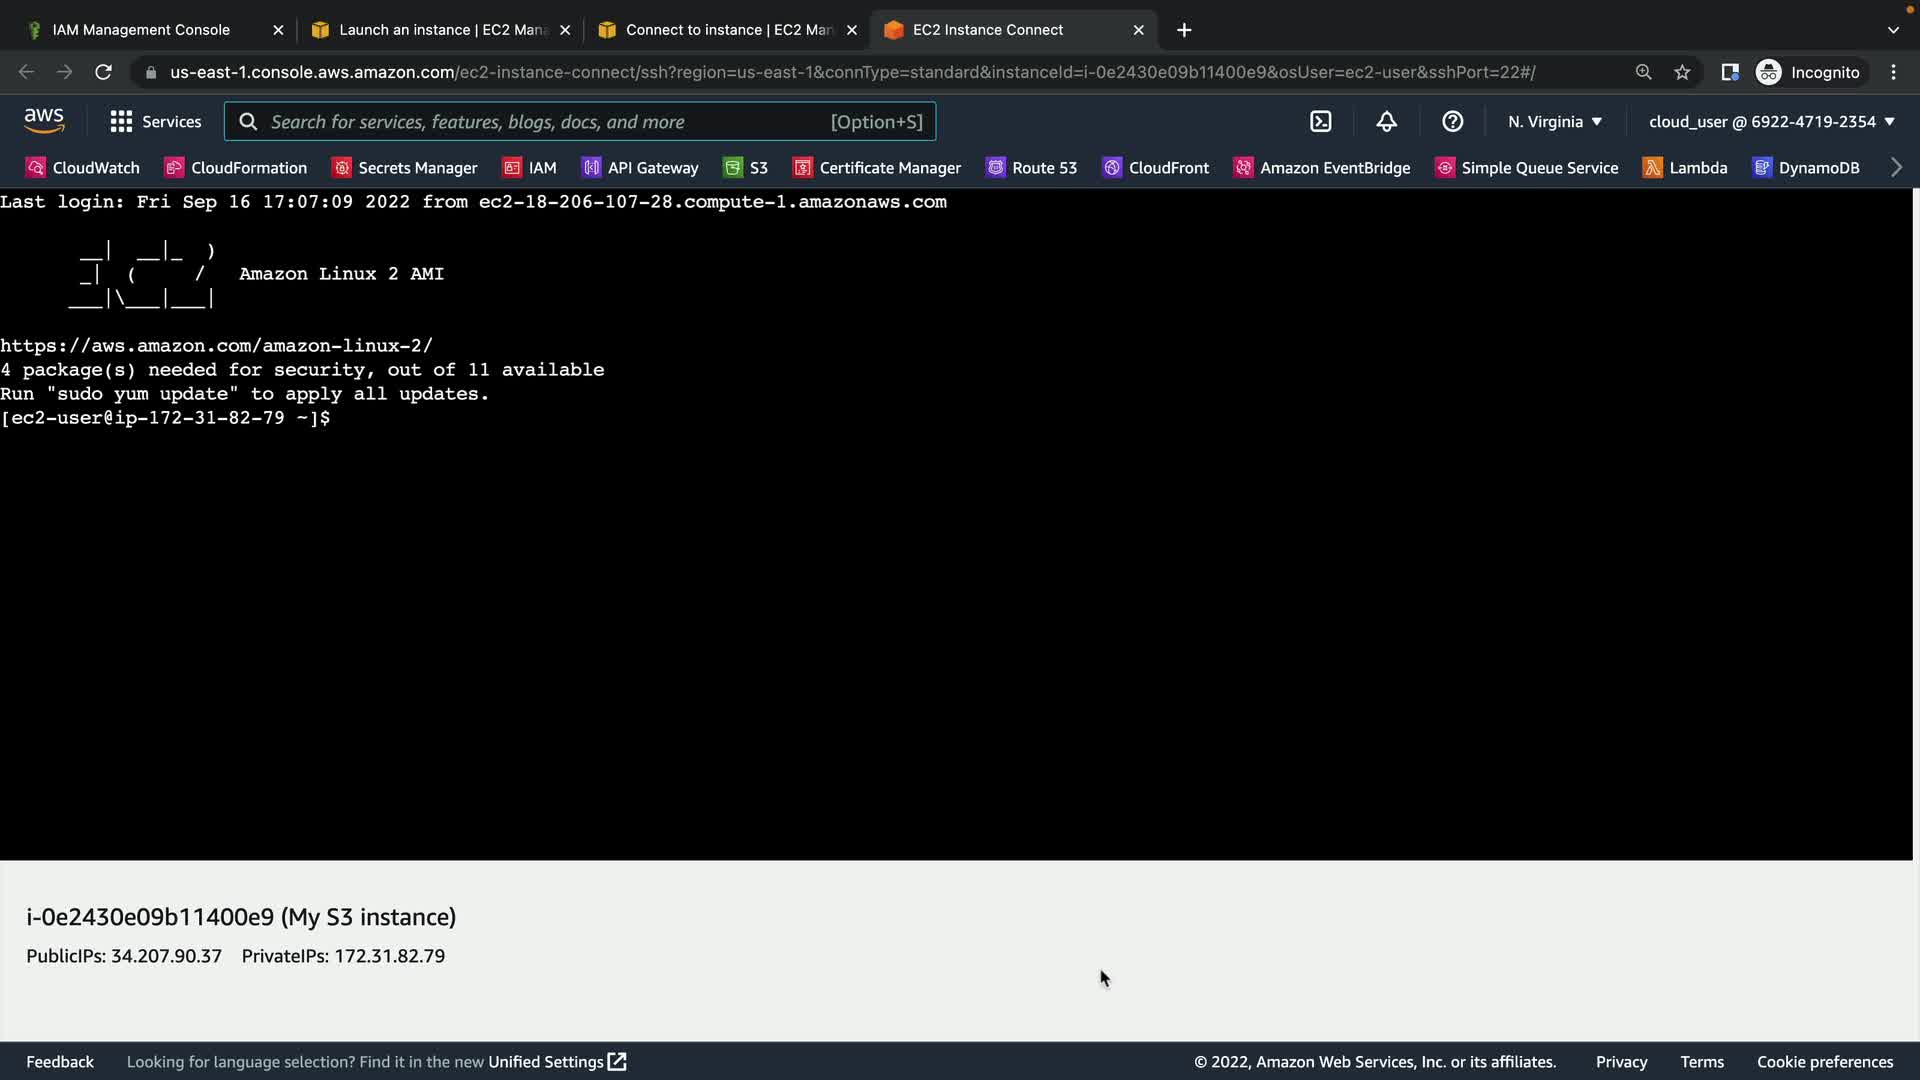Open Lambda from favorites bar
The width and height of the screenshot is (1920, 1080).
1685,168
